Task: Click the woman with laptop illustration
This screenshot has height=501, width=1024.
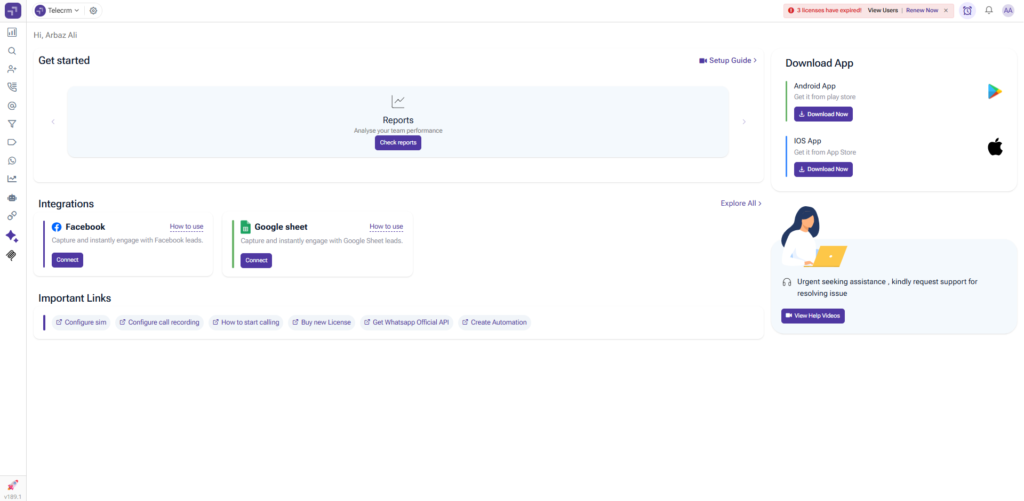Action: pyautogui.click(x=814, y=236)
